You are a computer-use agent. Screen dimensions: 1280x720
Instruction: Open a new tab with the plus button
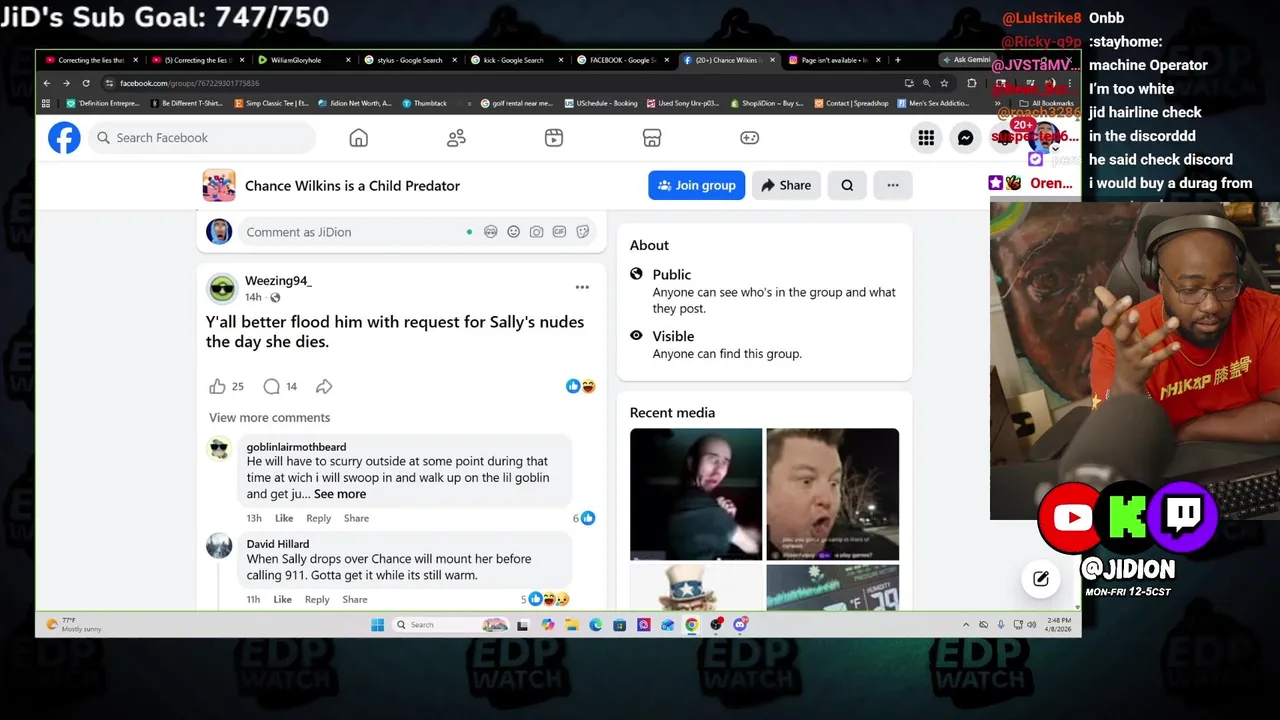pos(897,60)
